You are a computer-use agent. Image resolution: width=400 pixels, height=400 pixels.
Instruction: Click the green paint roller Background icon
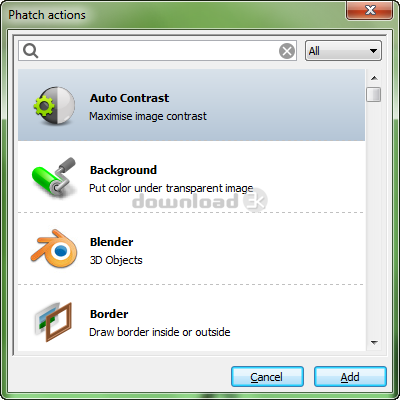coord(54,177)
